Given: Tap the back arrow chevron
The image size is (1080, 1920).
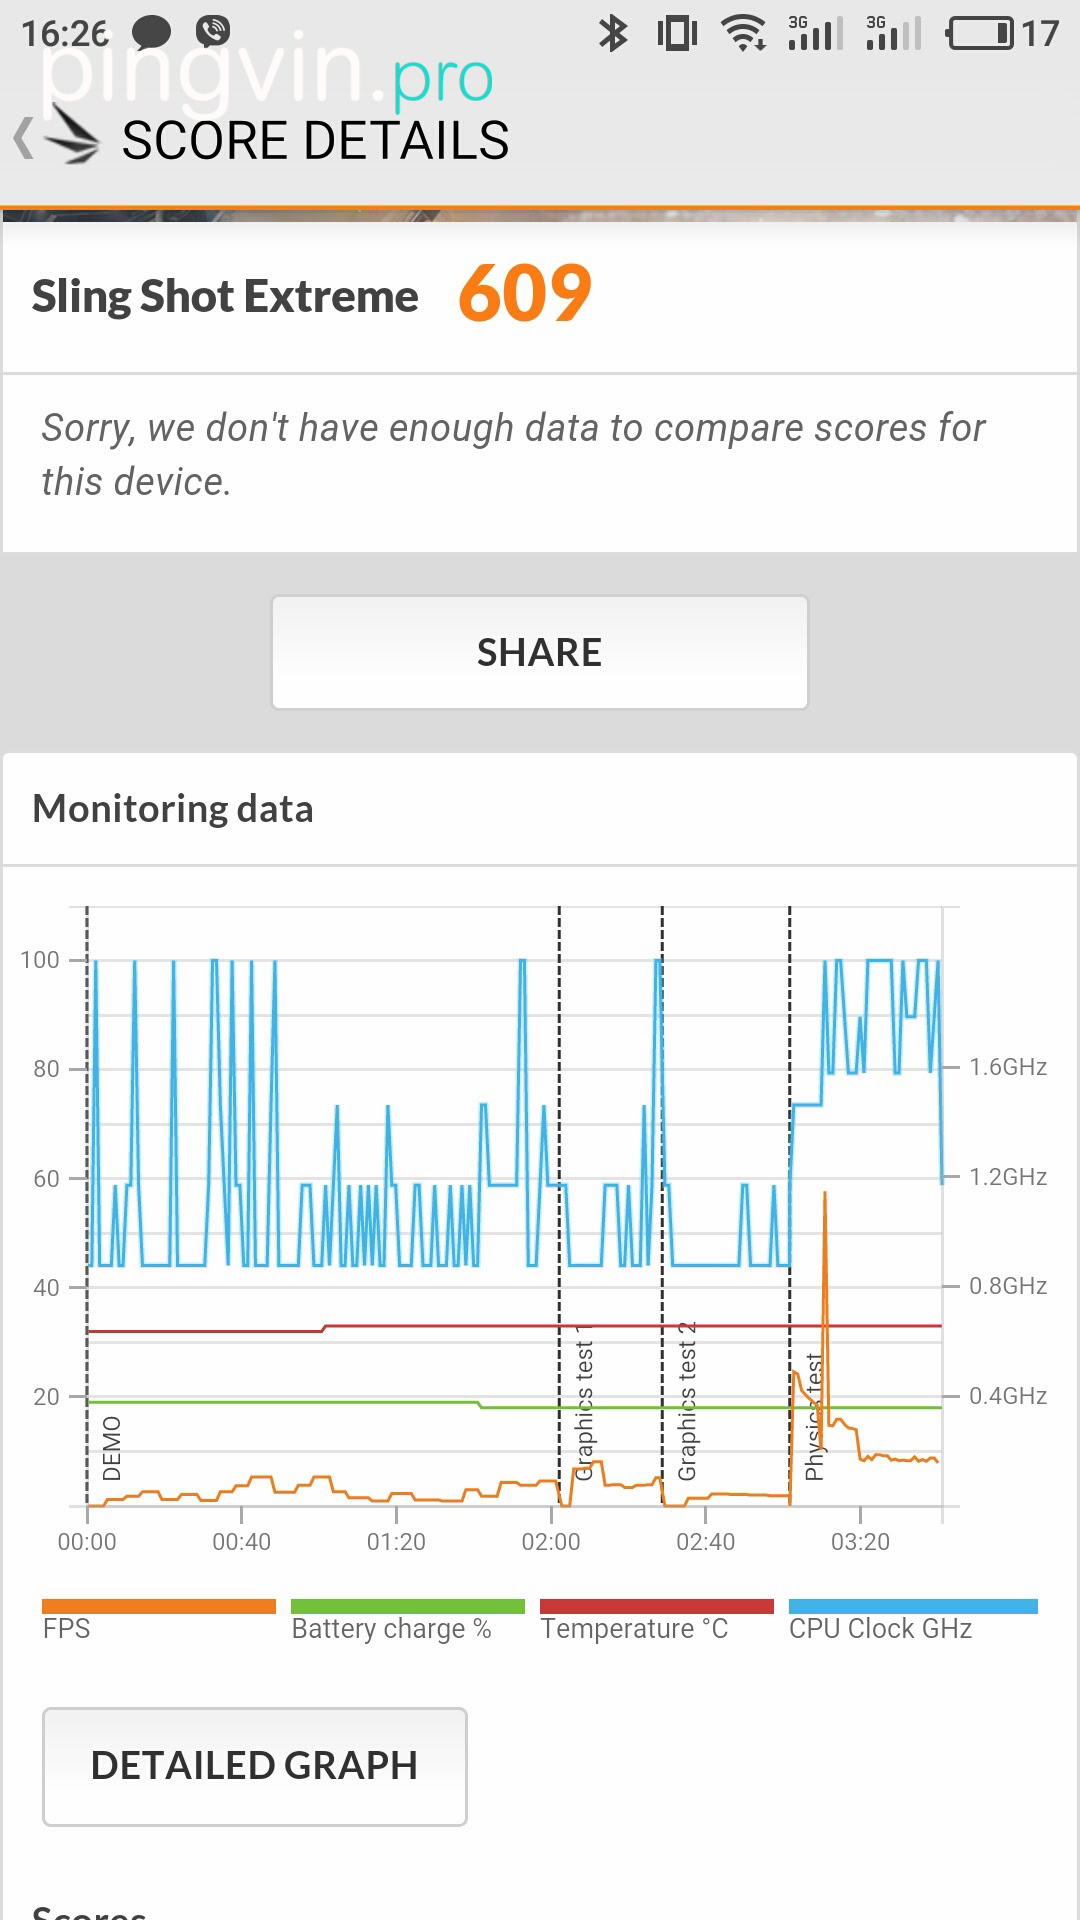Looking at the screenshot, I should click(x=24, y=138).
